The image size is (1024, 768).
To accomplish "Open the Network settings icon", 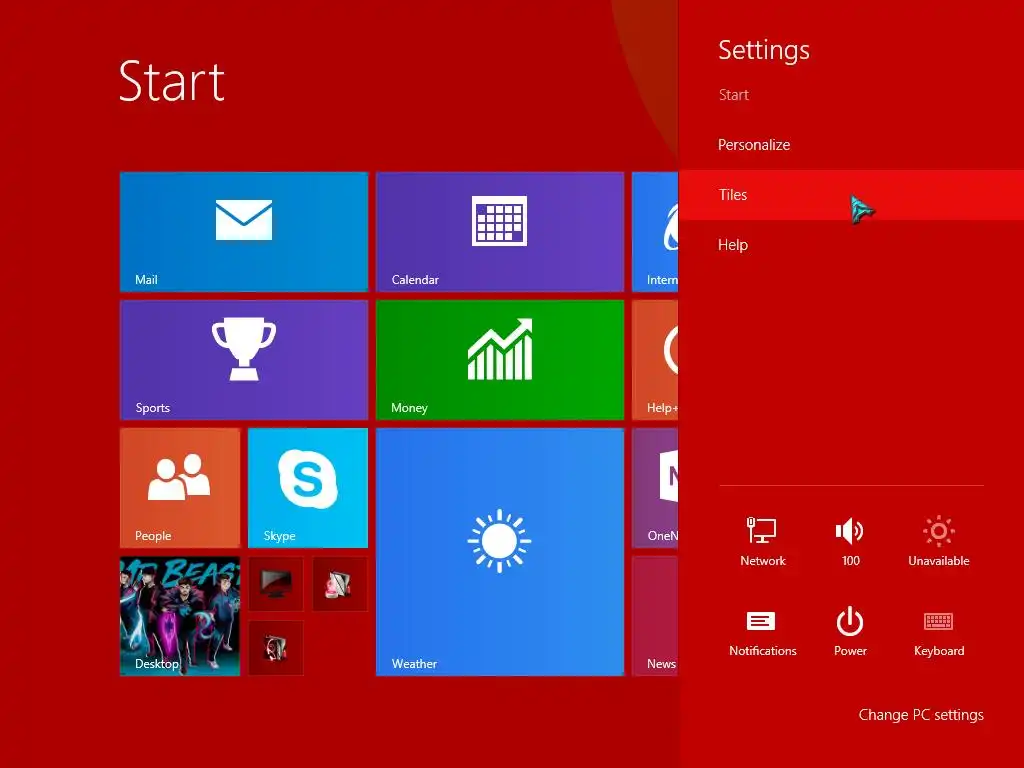I will click(762, 541).
